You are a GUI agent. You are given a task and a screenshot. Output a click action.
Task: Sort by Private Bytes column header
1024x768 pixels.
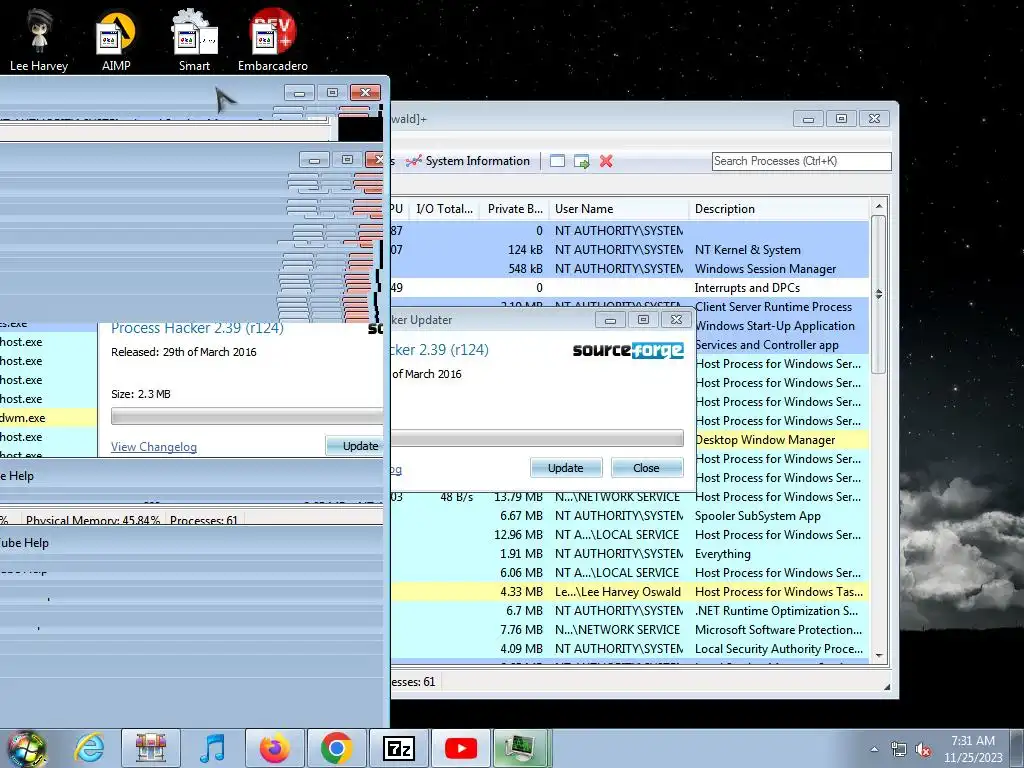tap(515, 209)
